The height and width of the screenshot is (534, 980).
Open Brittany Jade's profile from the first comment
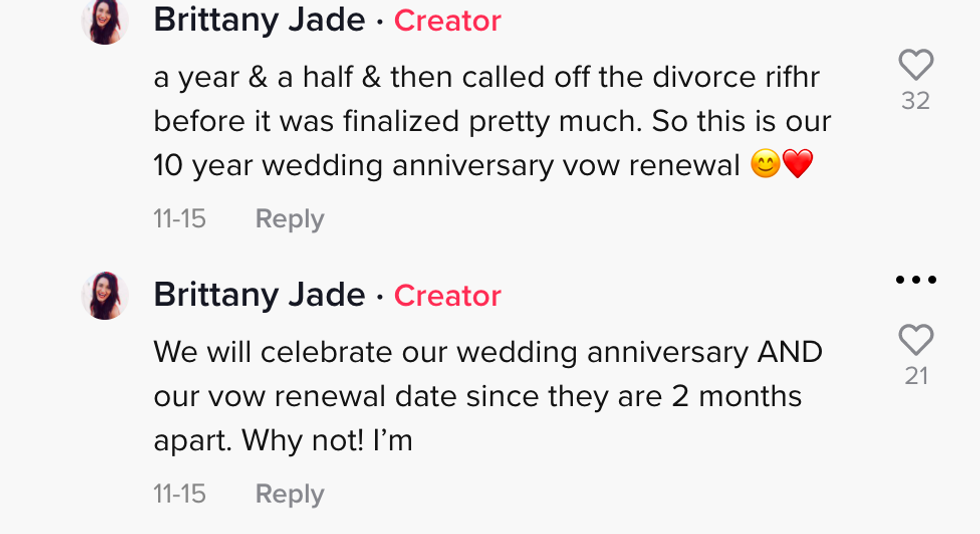[259, 20]
